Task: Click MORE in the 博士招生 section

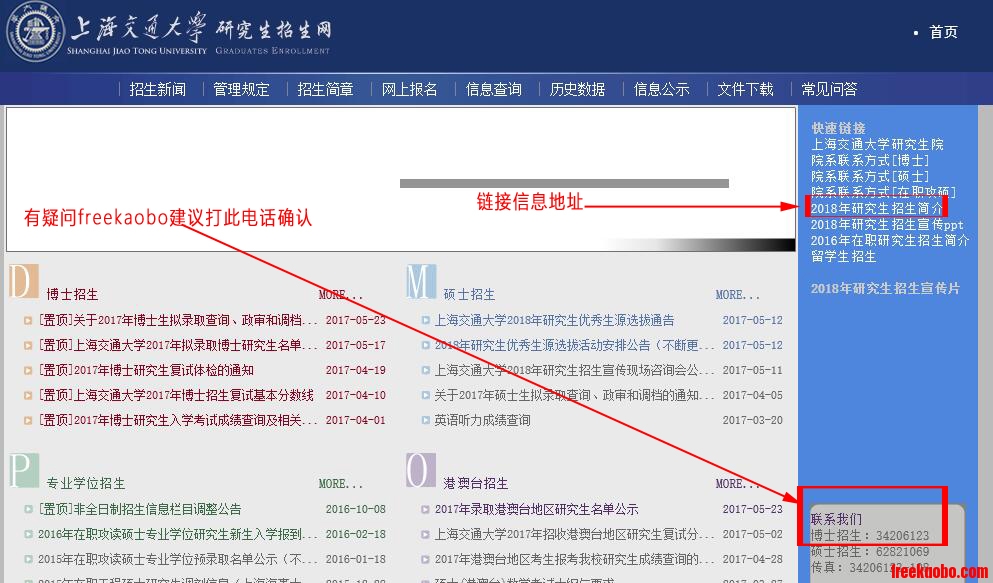Action: click(x=341, y=295)
